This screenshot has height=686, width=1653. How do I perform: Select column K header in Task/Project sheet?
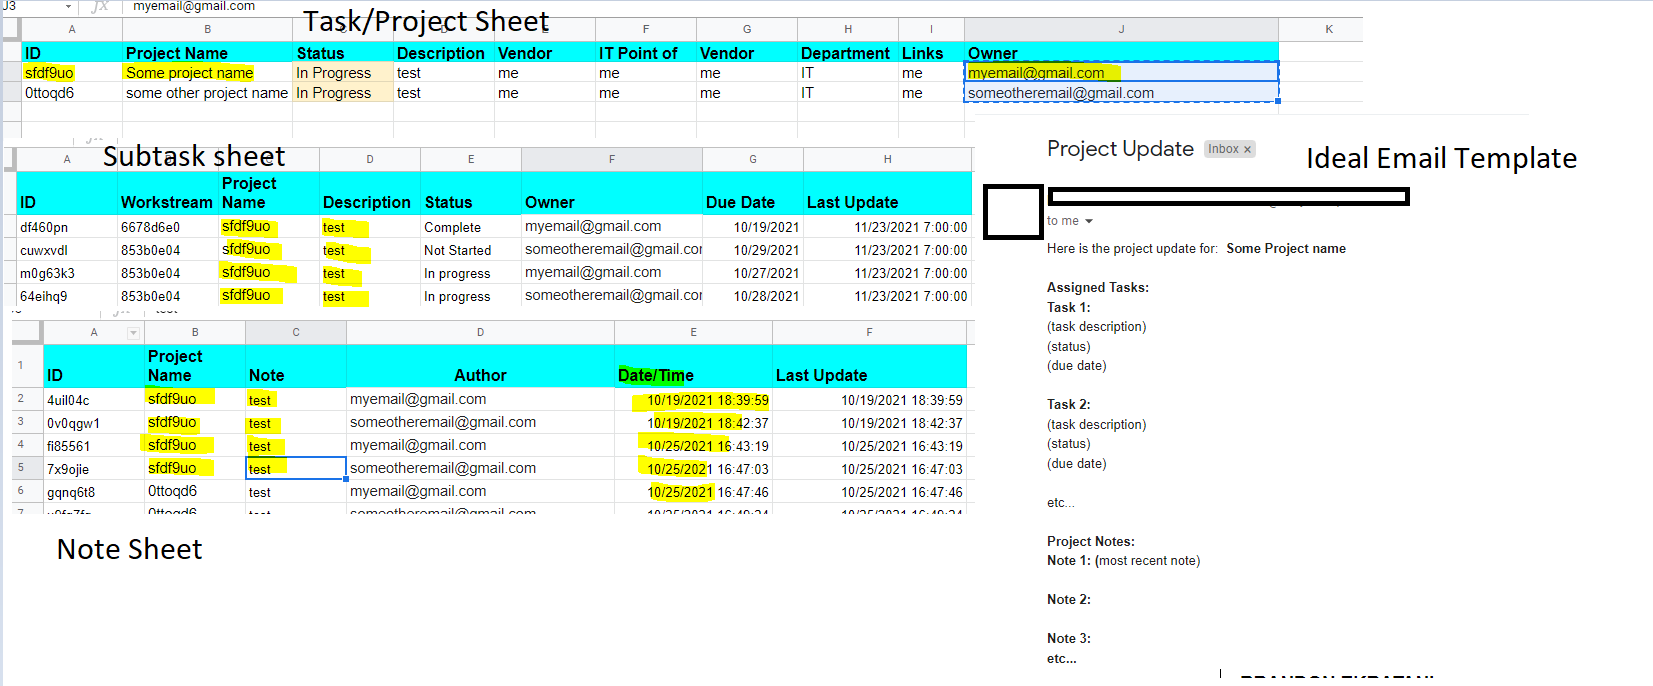[x=1329, y=29]
